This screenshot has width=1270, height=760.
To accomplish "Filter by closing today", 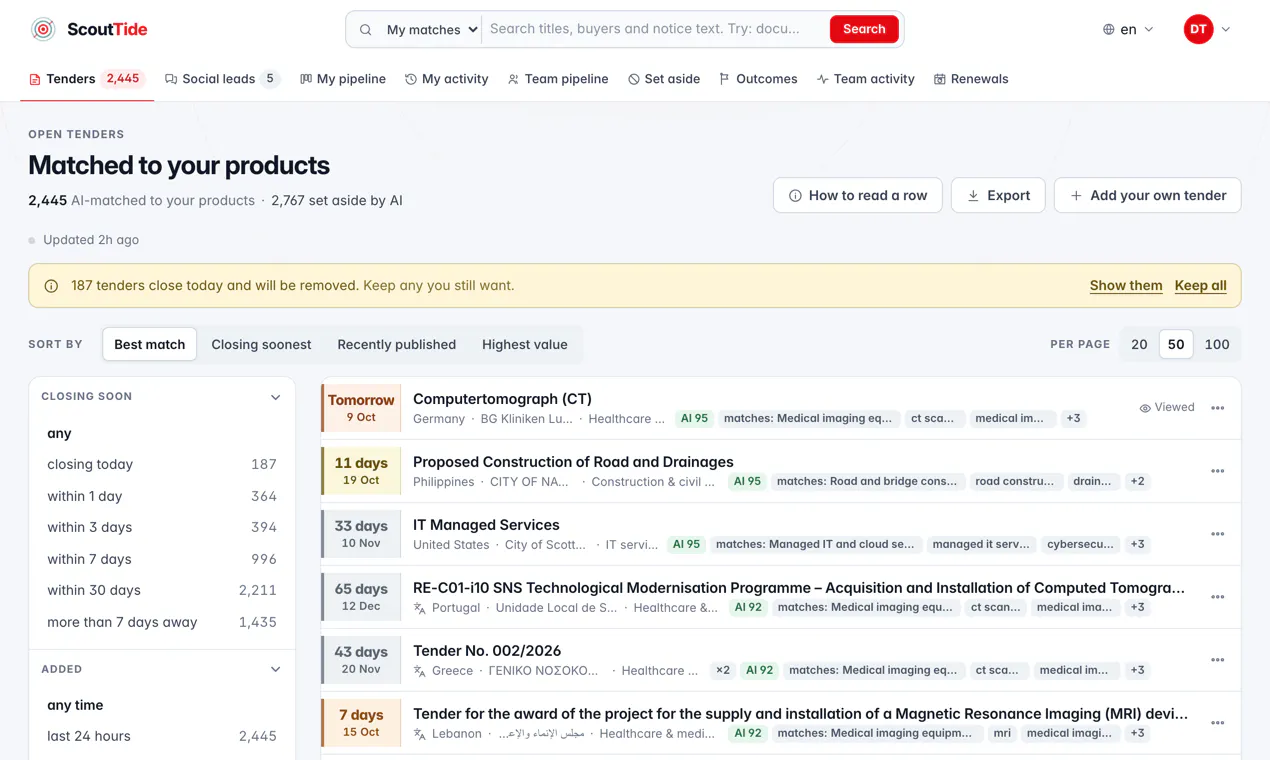I will [162, 465].
